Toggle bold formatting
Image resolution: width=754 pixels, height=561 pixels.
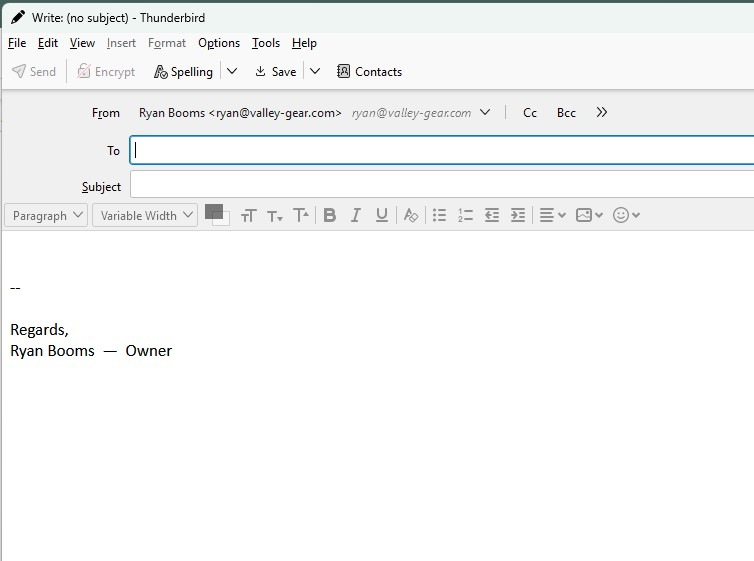330,215
